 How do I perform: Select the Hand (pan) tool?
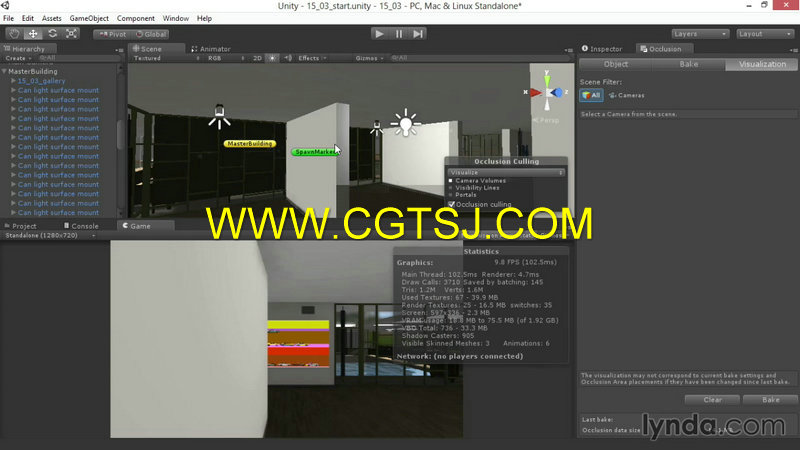pyautogui.click(x=14, y=34)
